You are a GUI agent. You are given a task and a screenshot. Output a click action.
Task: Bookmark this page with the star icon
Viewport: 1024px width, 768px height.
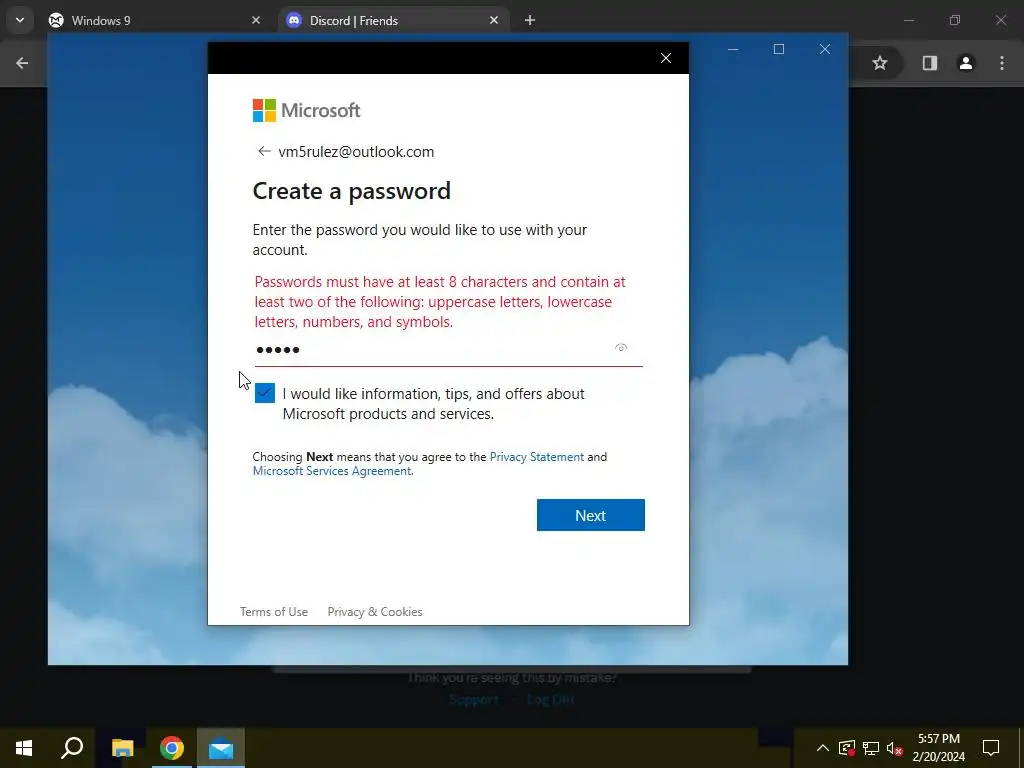click(x=880, y=63)
